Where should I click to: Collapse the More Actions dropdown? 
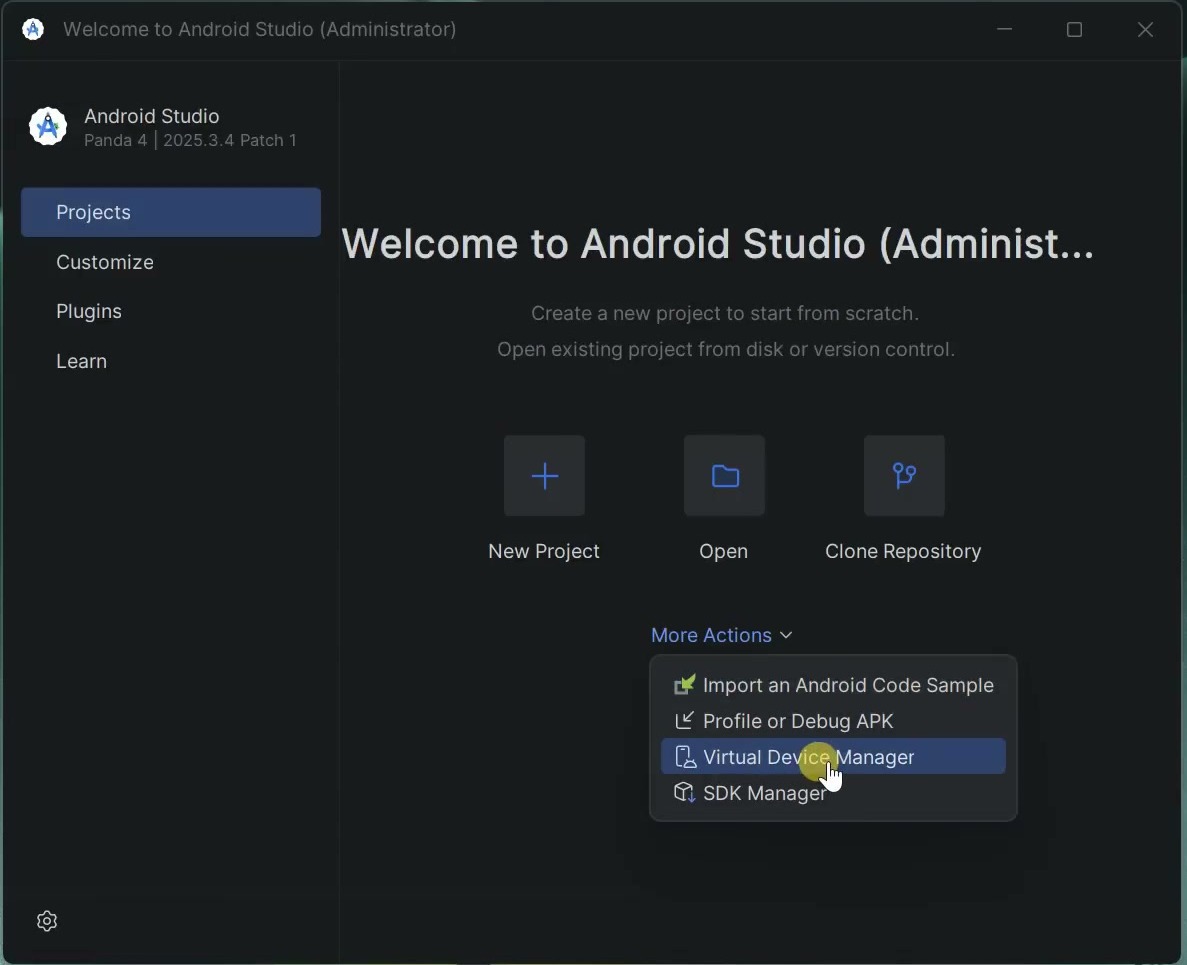point(721,635)
